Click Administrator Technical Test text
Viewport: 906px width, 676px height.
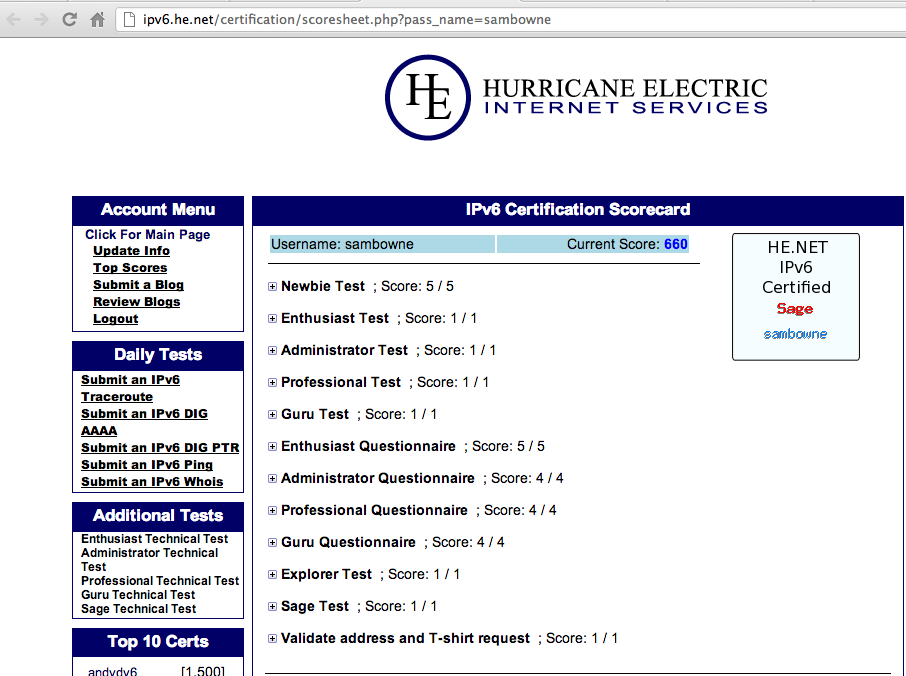pos(149,560)
